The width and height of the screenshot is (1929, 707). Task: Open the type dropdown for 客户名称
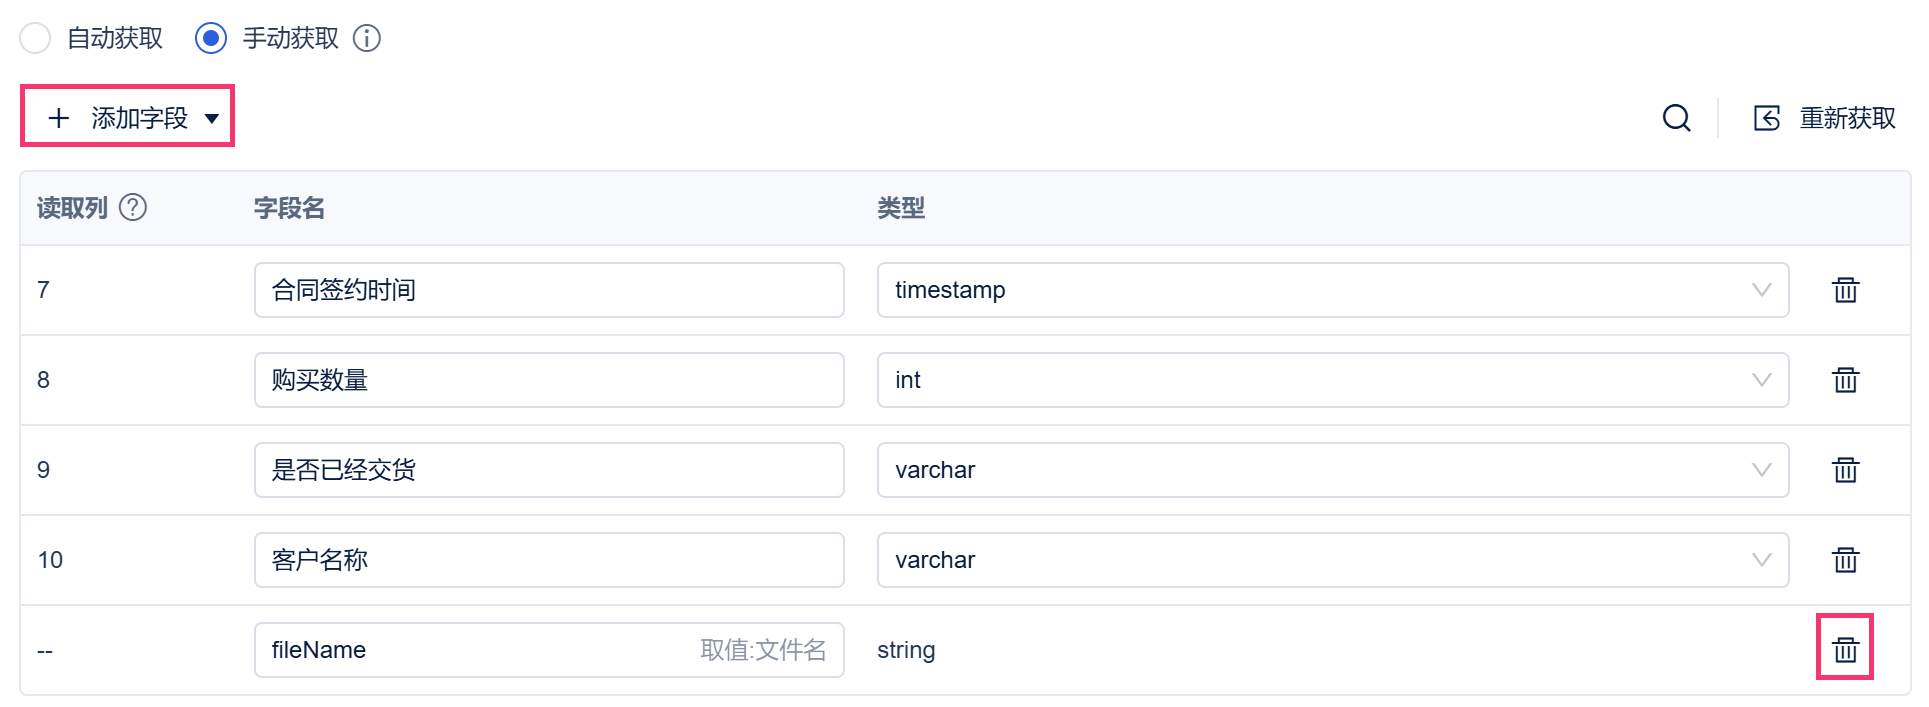[1333, 560]
